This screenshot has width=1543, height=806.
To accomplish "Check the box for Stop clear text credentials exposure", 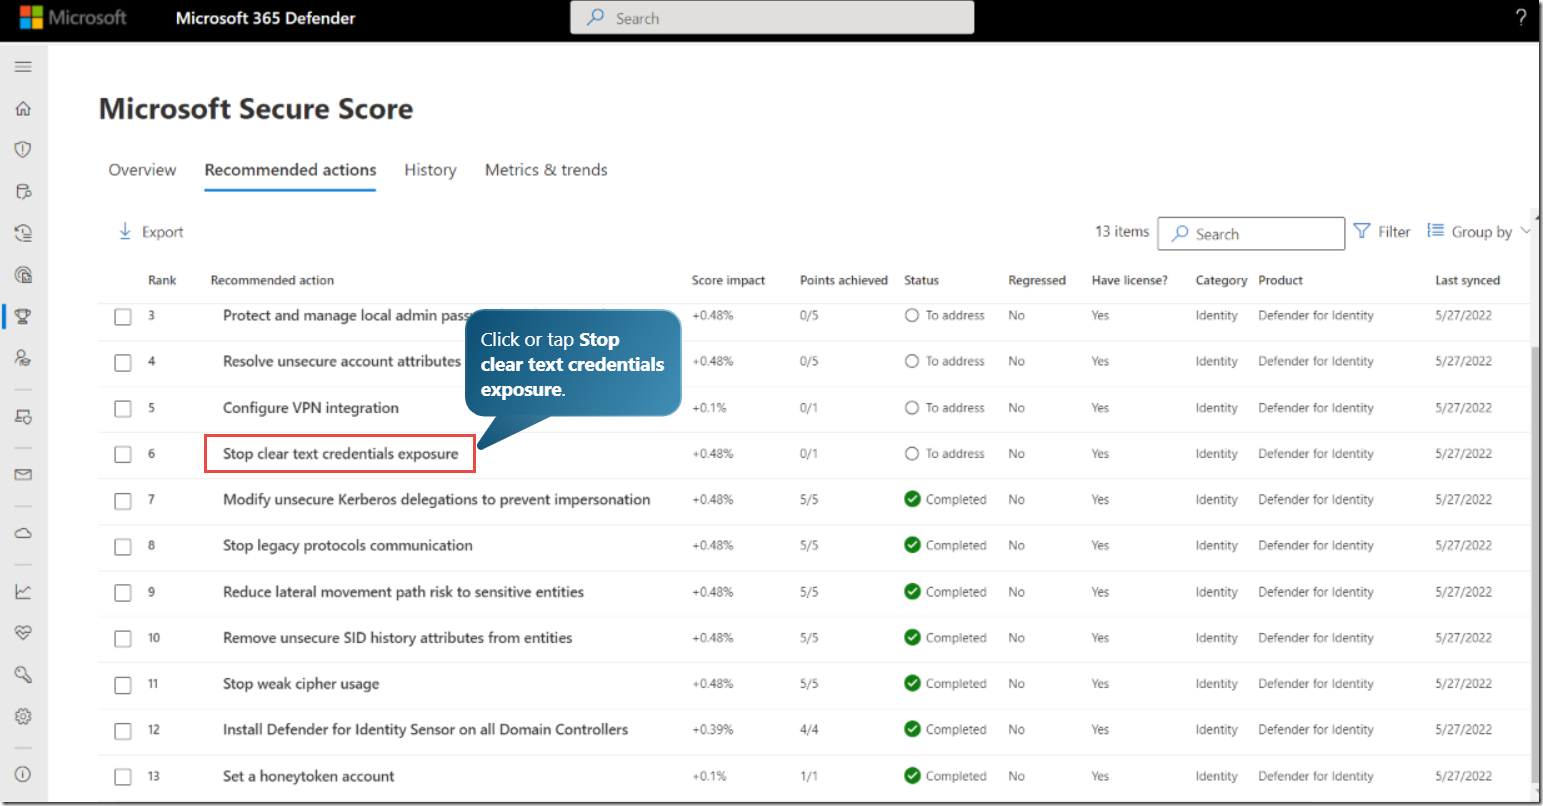I will [x=123, y=455].
